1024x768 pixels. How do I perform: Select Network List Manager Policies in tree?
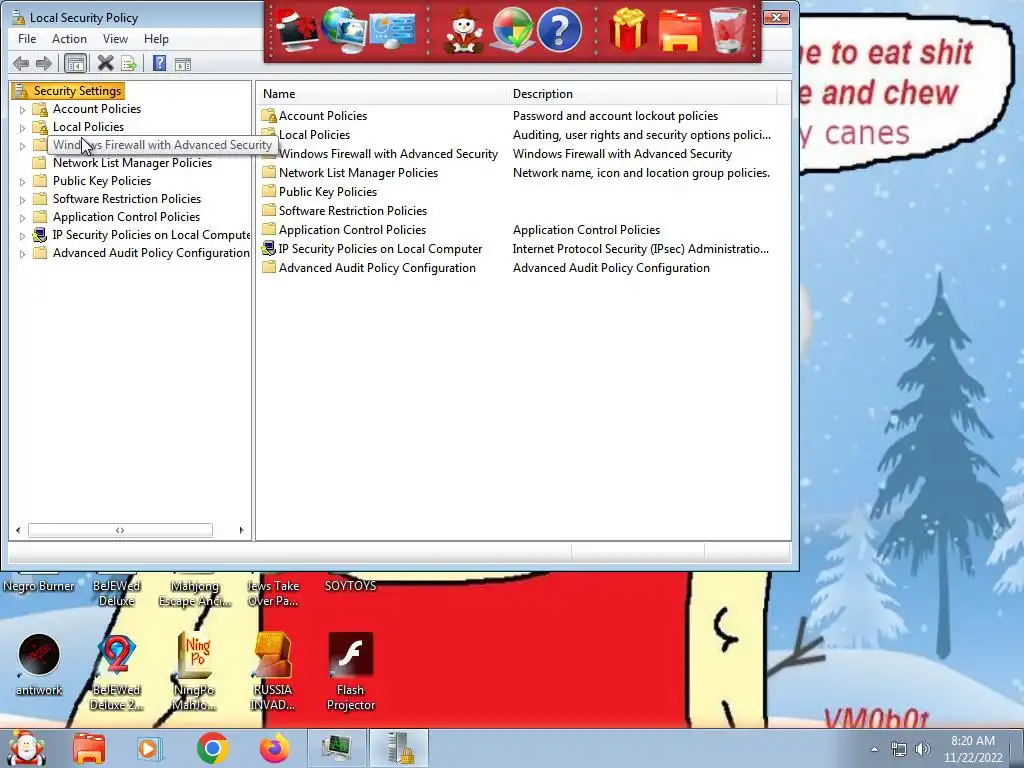[x=132, y=163]
